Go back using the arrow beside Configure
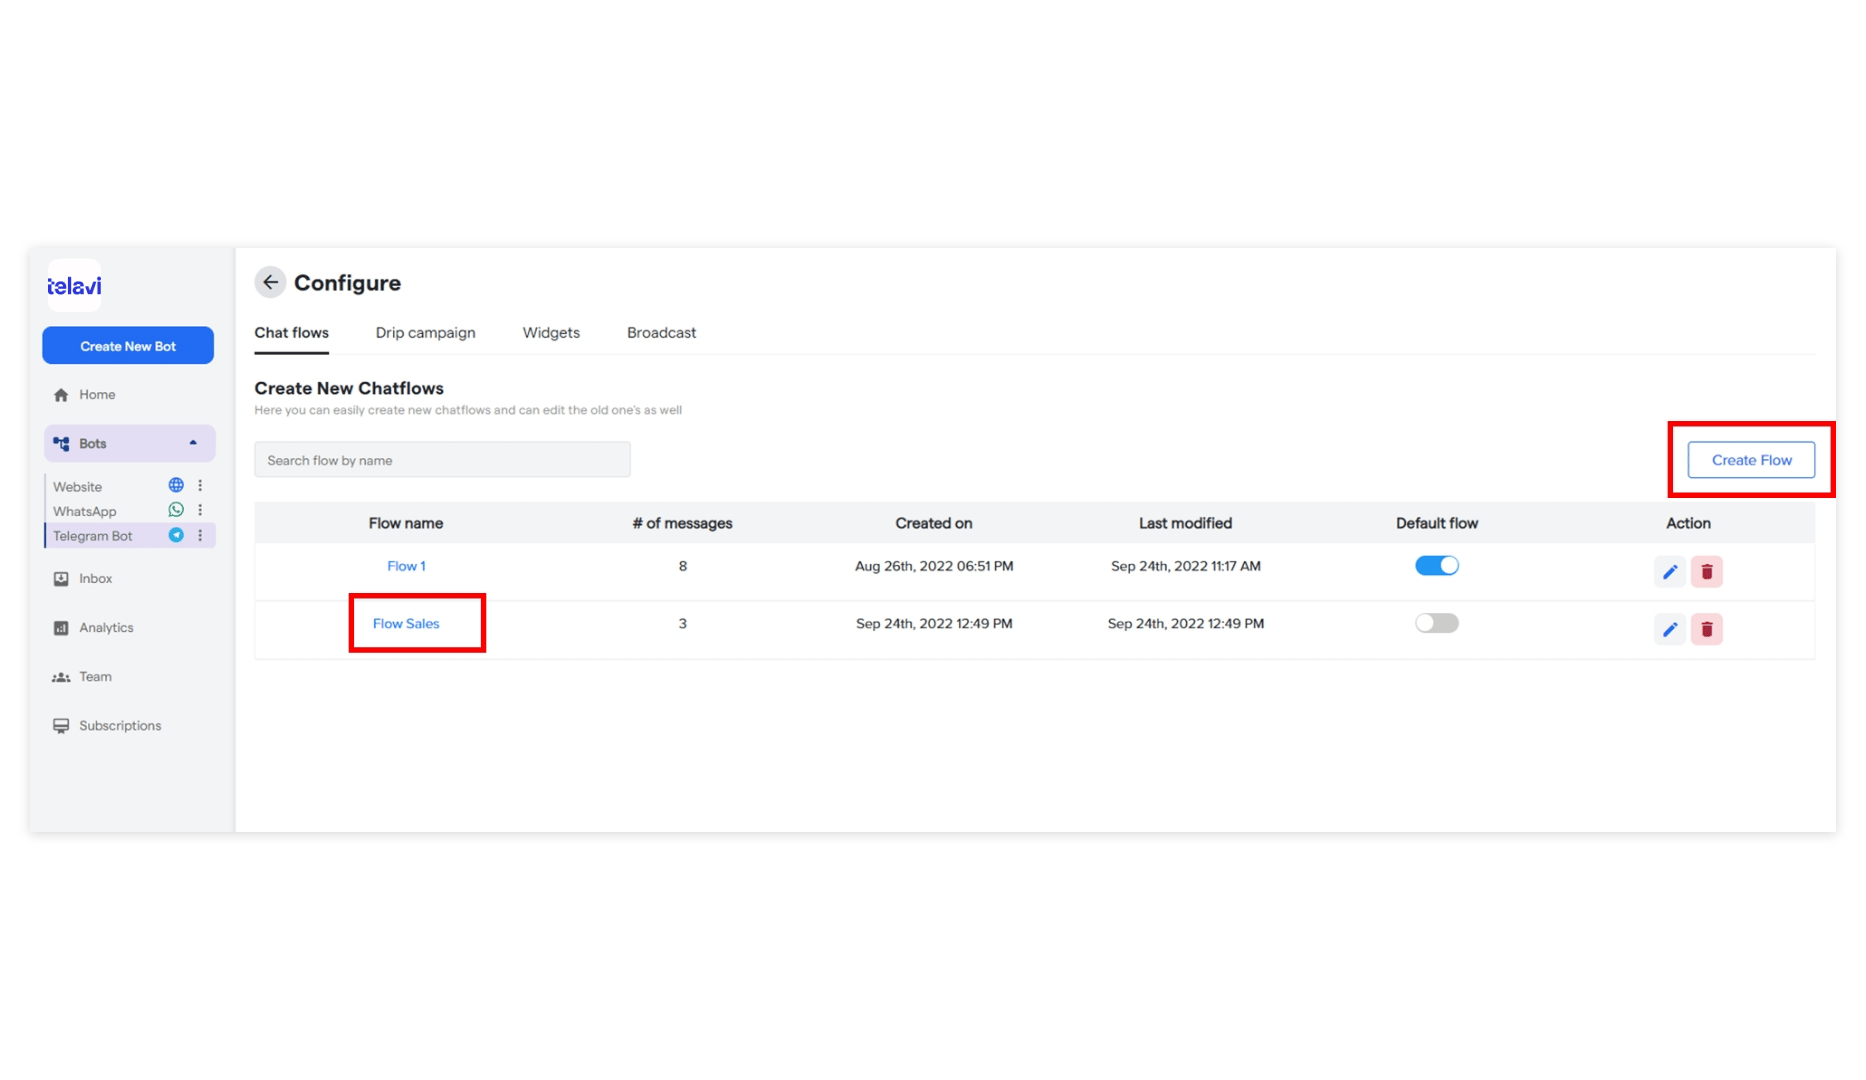The image size is (1866, 1080). [270, 283]
